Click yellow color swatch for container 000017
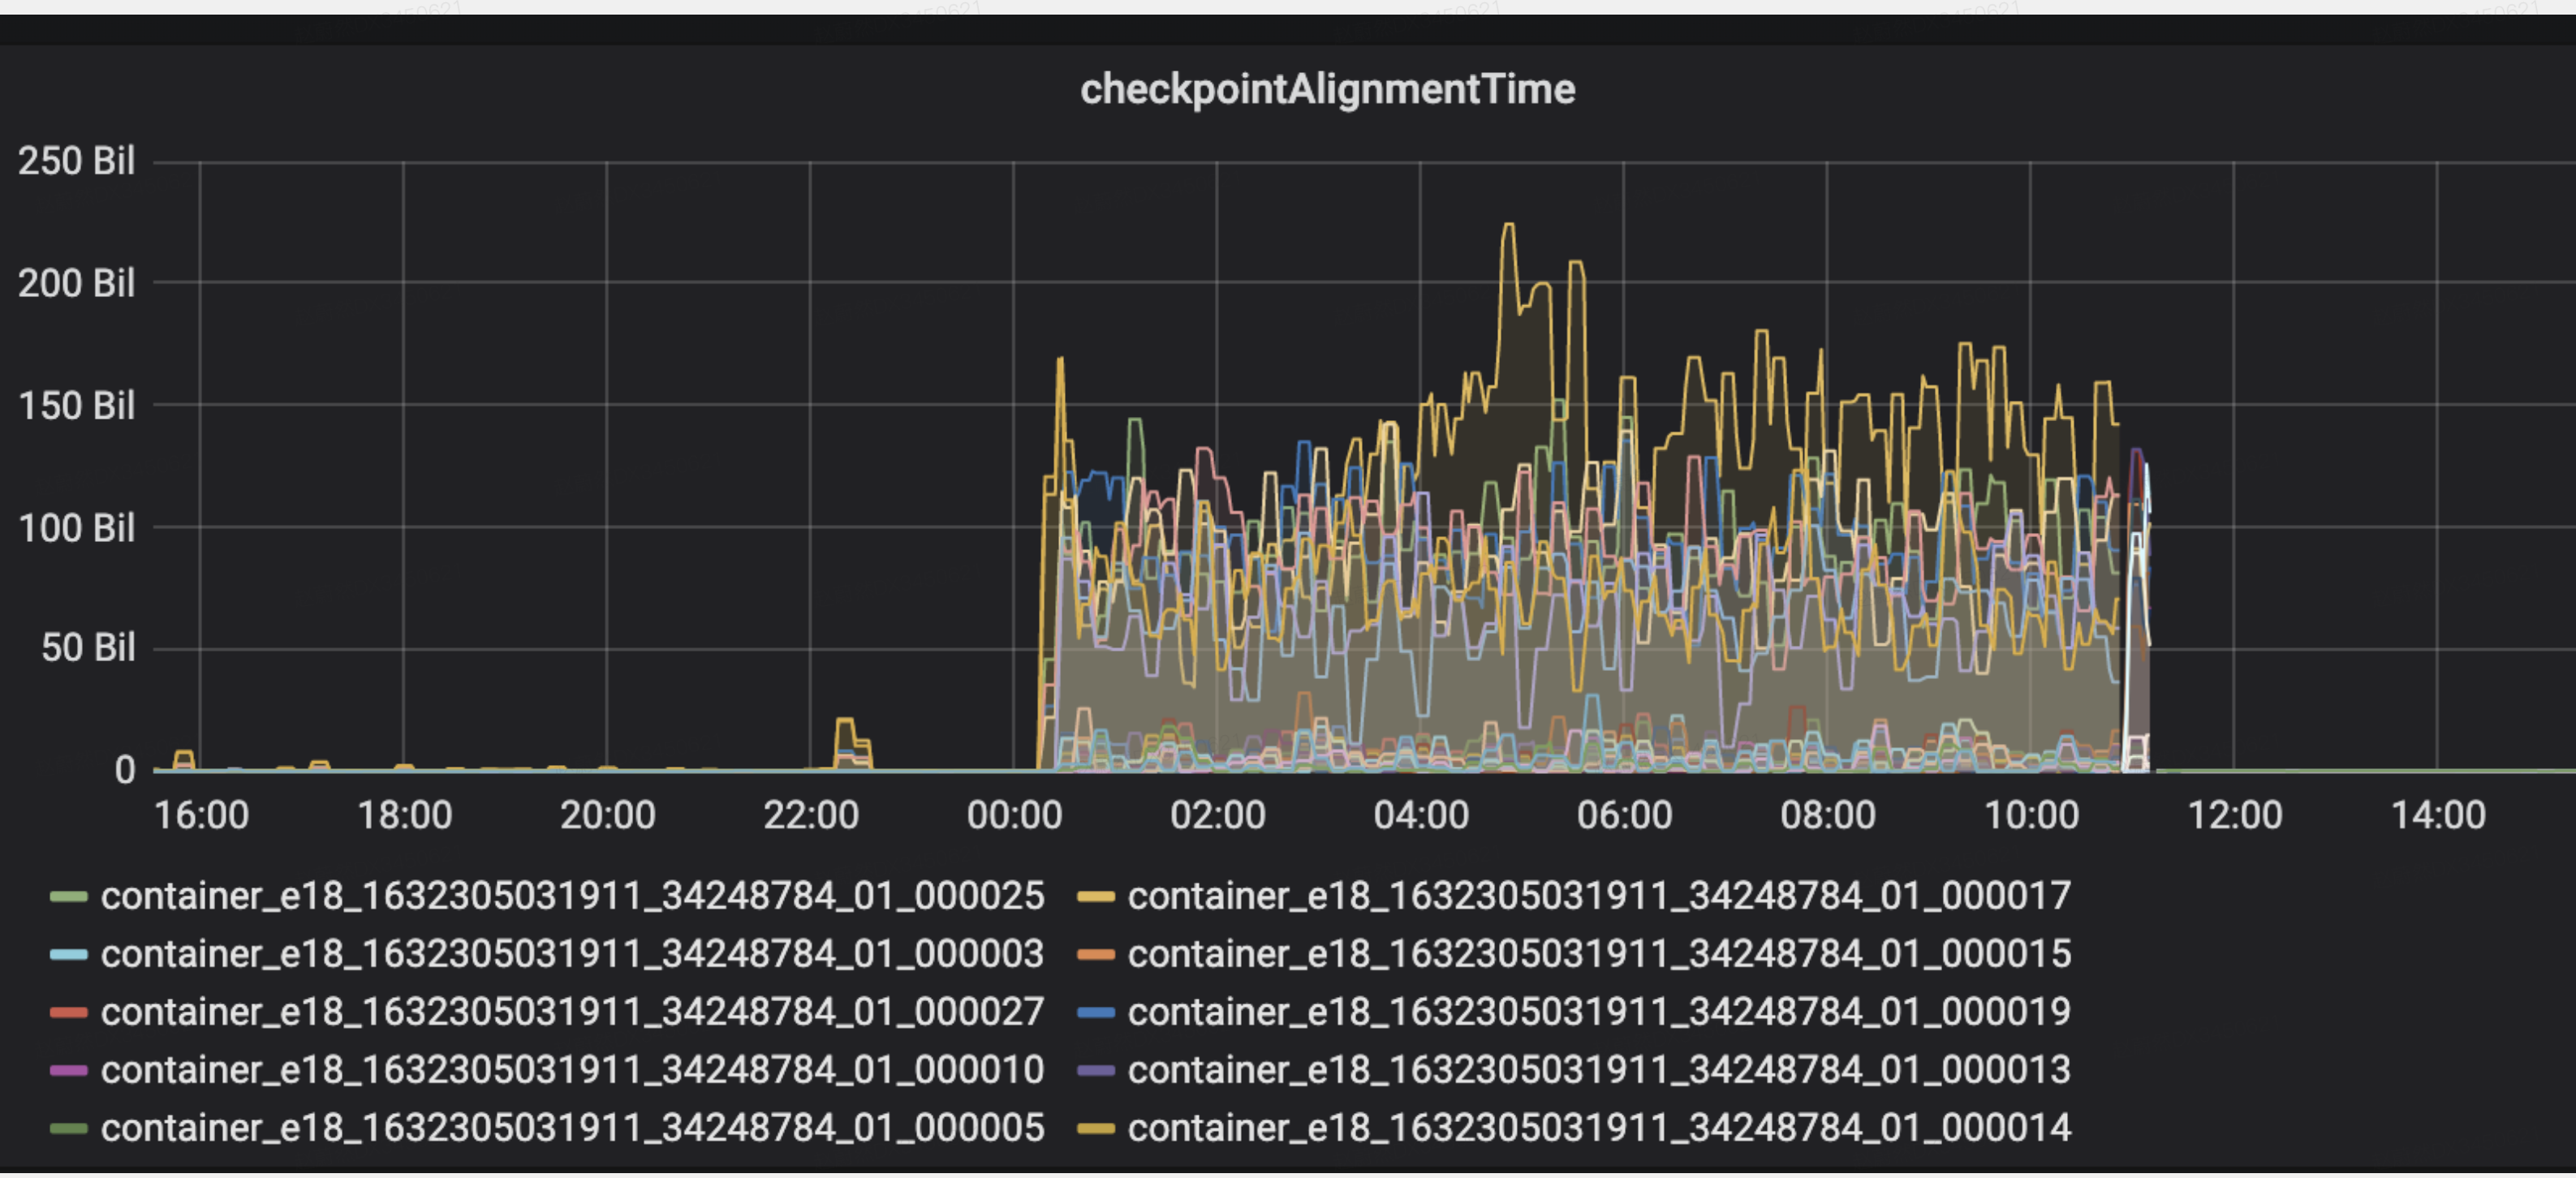 point(1096,897)
